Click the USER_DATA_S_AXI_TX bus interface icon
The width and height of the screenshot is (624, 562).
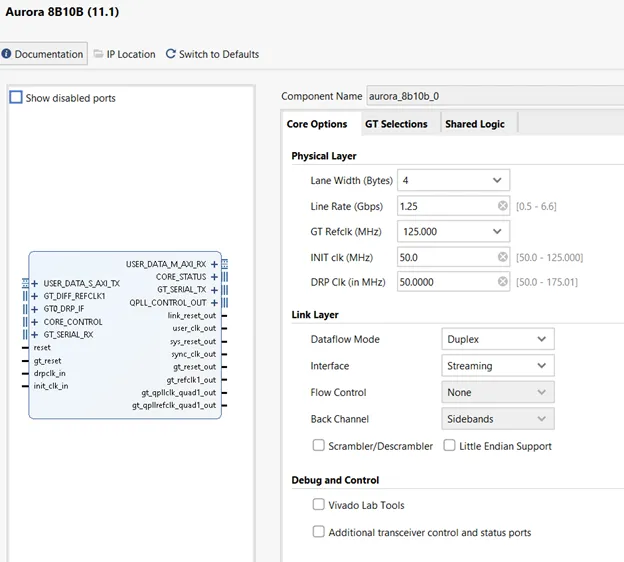tap(25, 283)
